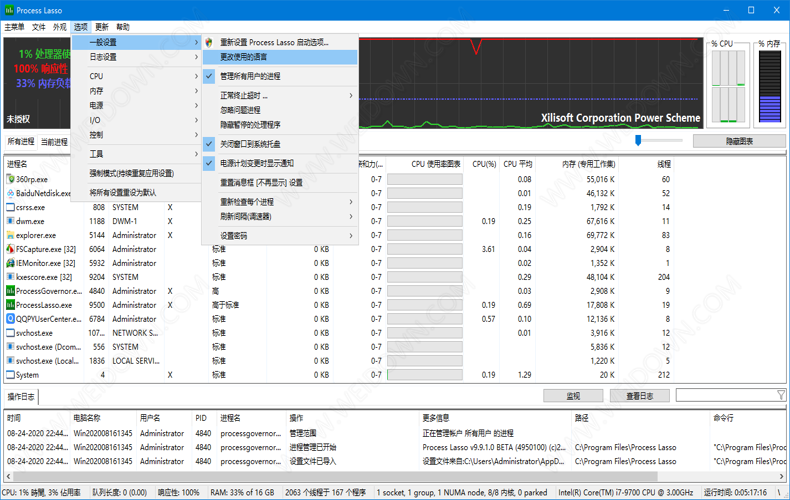Click the ProcessLasso.exe process icon

[10, 305]
